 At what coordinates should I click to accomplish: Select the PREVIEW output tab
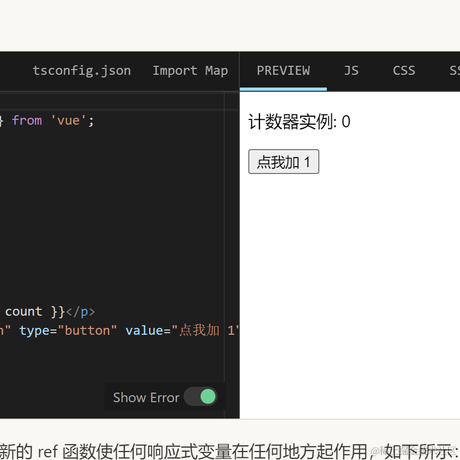(283, 71)
